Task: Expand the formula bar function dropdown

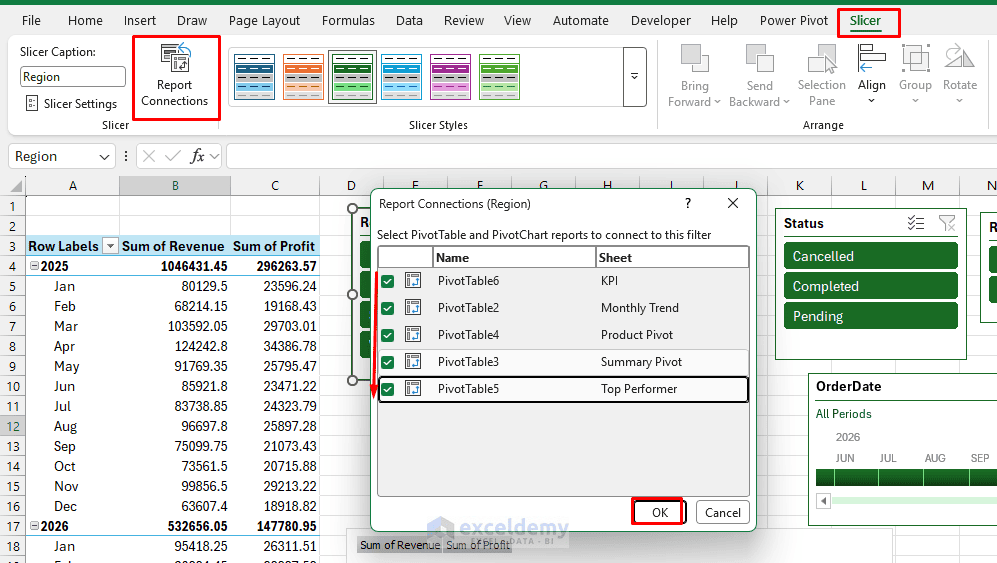Action: coord(214,156)
